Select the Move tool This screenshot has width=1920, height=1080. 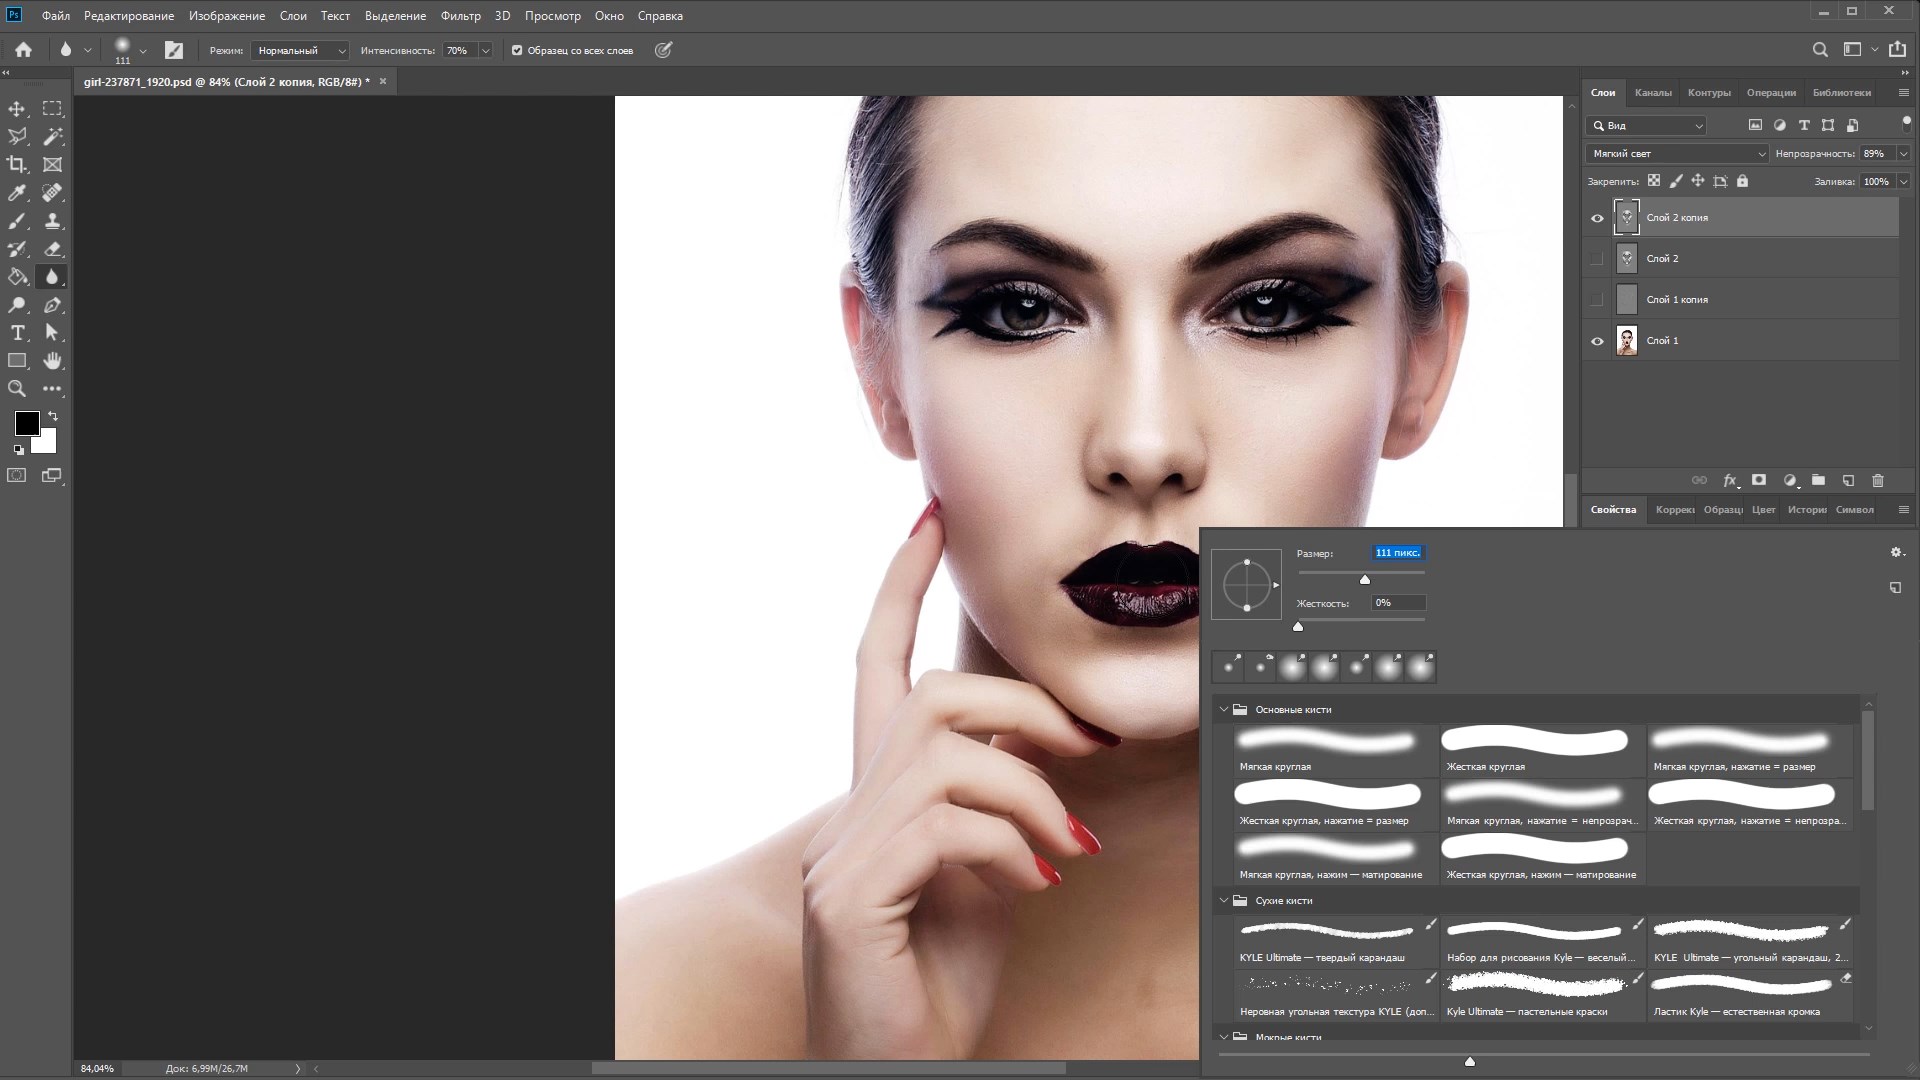[x=17, y=108]
